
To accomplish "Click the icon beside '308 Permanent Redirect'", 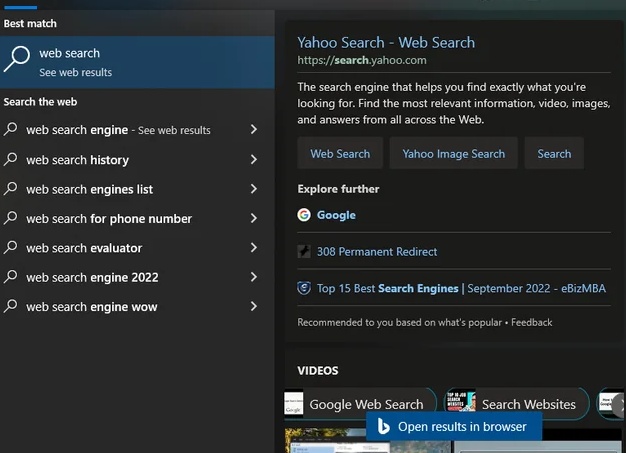I will pos(304,251).
